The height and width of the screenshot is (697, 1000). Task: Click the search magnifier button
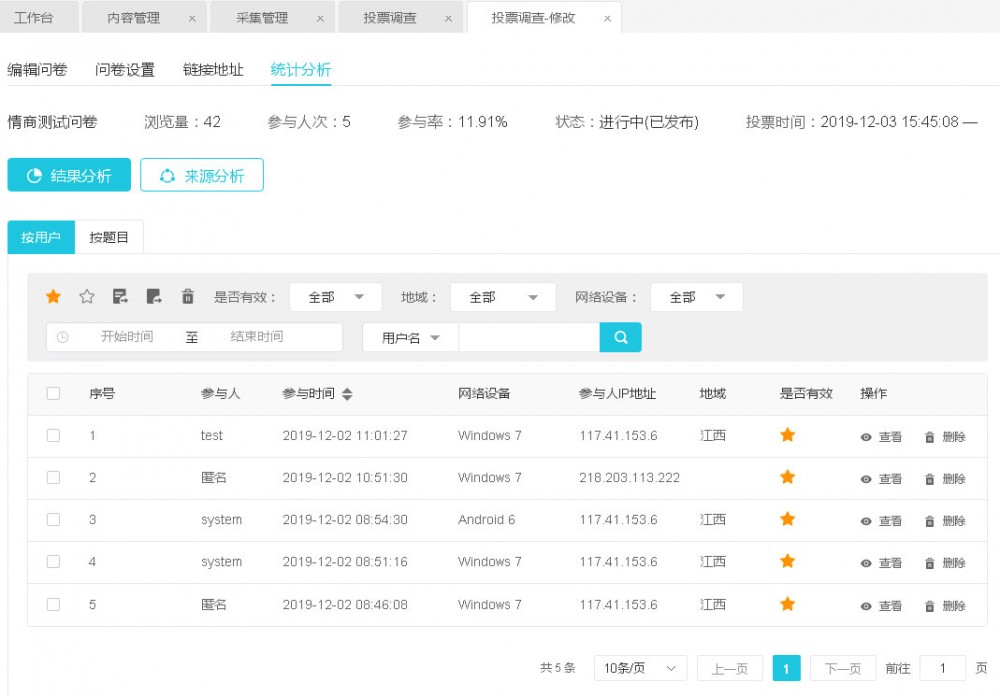pyautogui.click(x=620, y=338)
